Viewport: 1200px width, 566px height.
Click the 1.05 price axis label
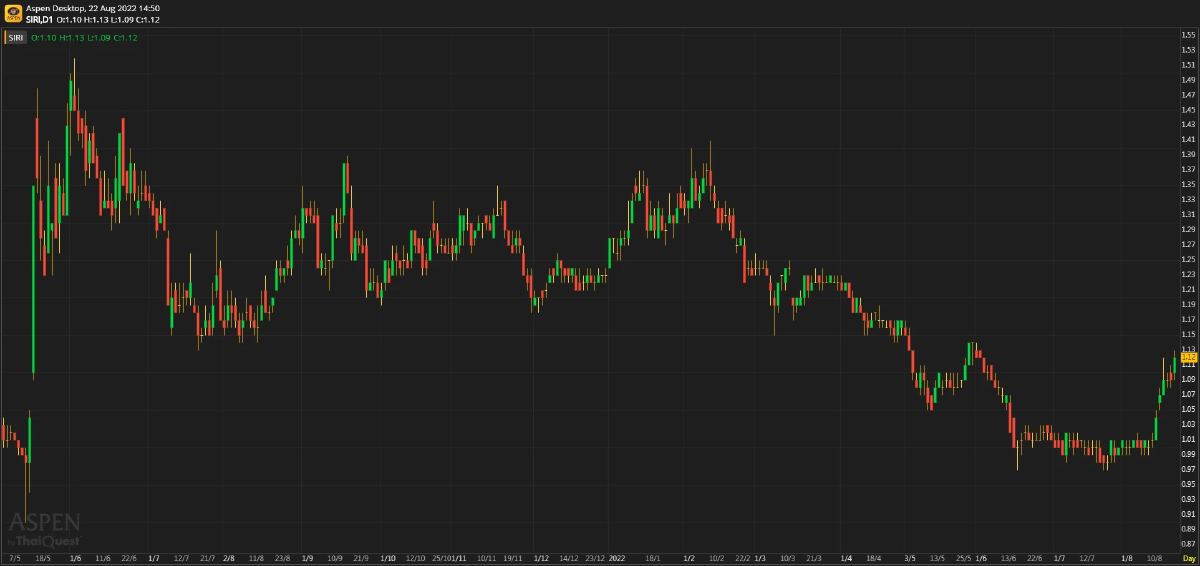point(1188,409)
